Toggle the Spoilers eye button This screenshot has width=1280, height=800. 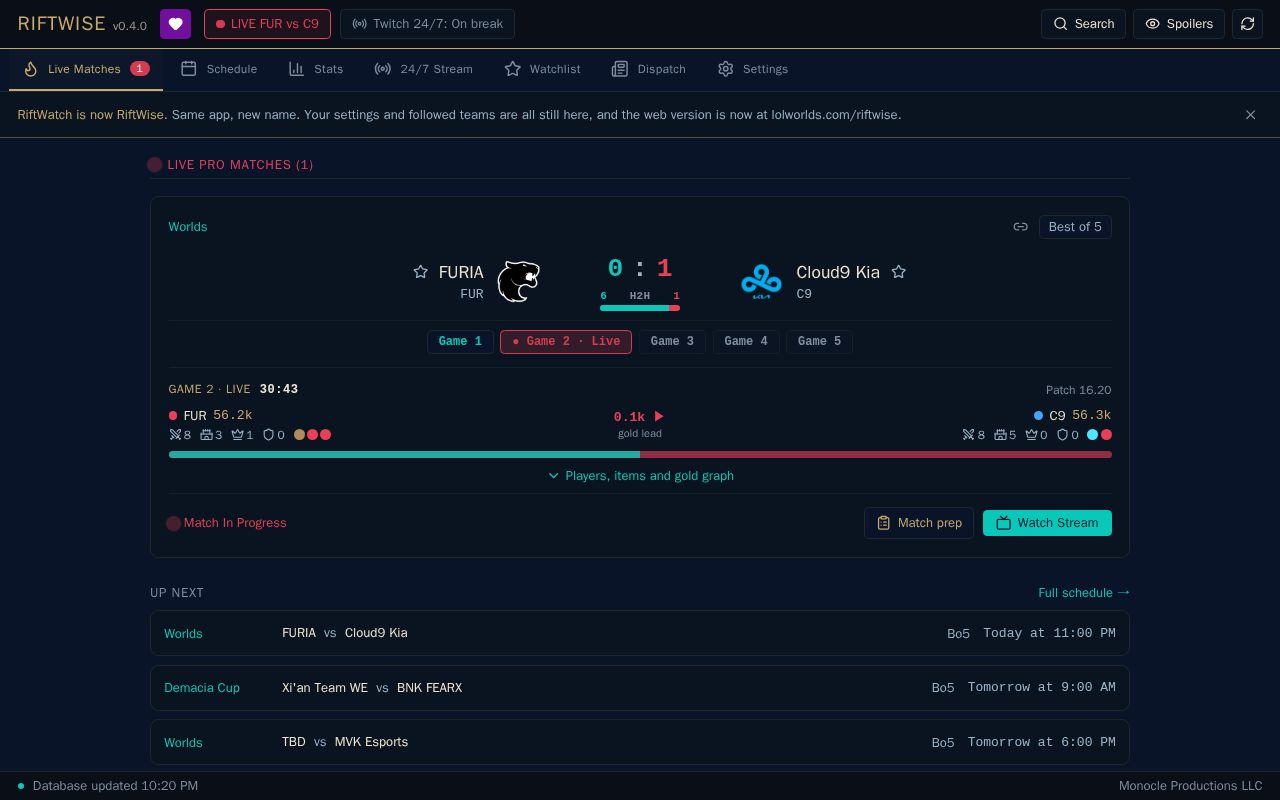tap(1179, 24)
